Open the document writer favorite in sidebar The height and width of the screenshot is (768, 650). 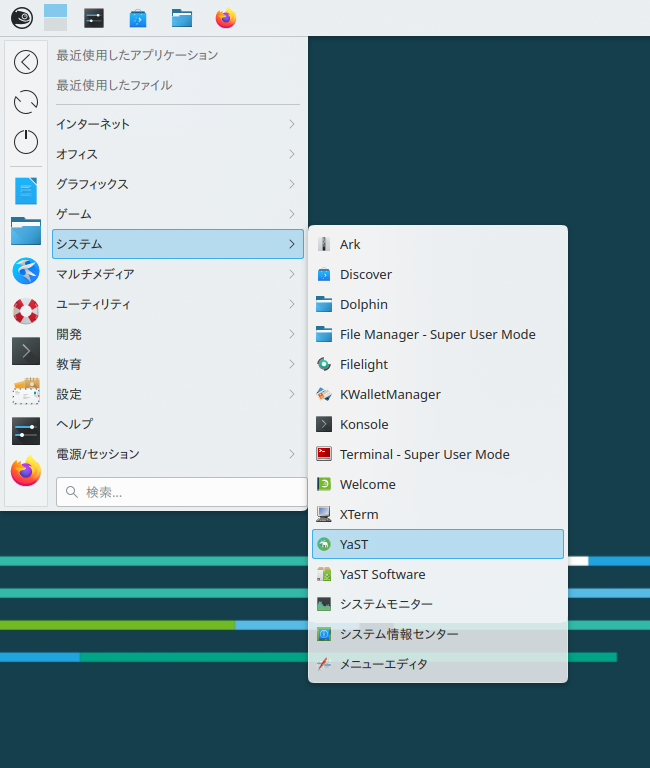pos(26,191)
